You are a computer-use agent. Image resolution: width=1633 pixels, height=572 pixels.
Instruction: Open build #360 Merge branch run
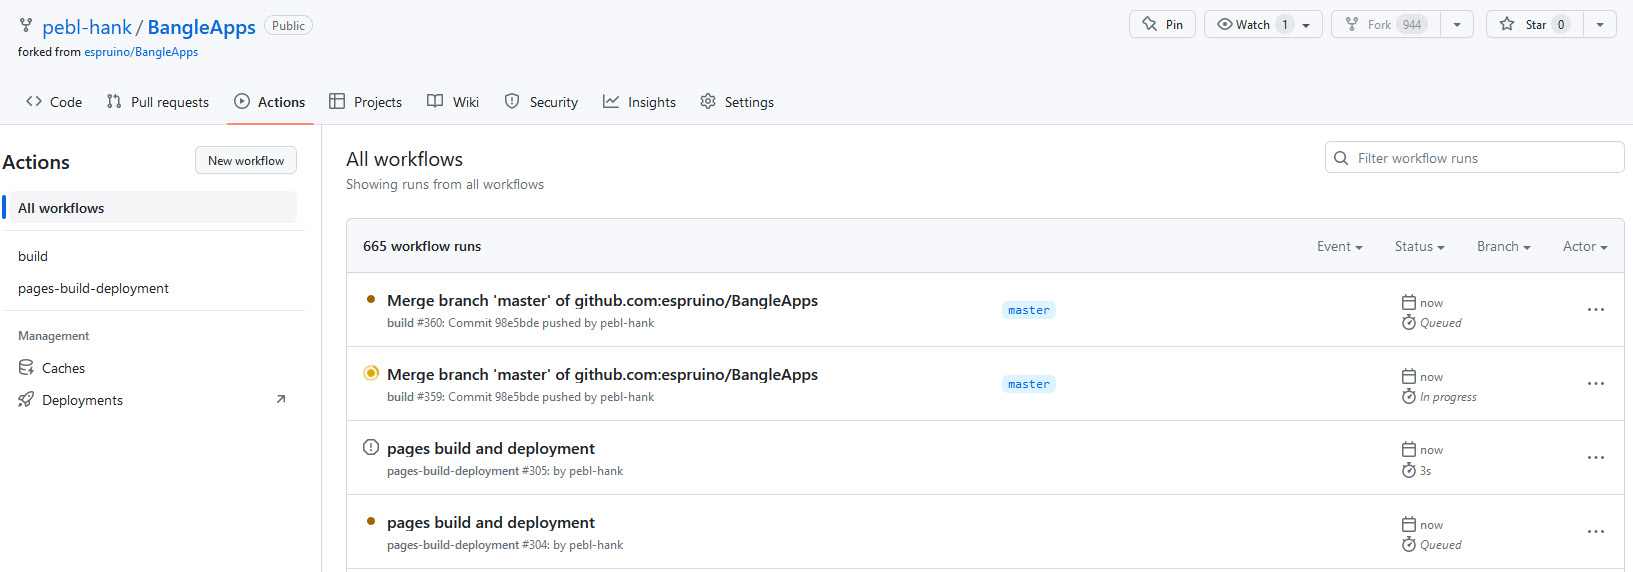602,300
